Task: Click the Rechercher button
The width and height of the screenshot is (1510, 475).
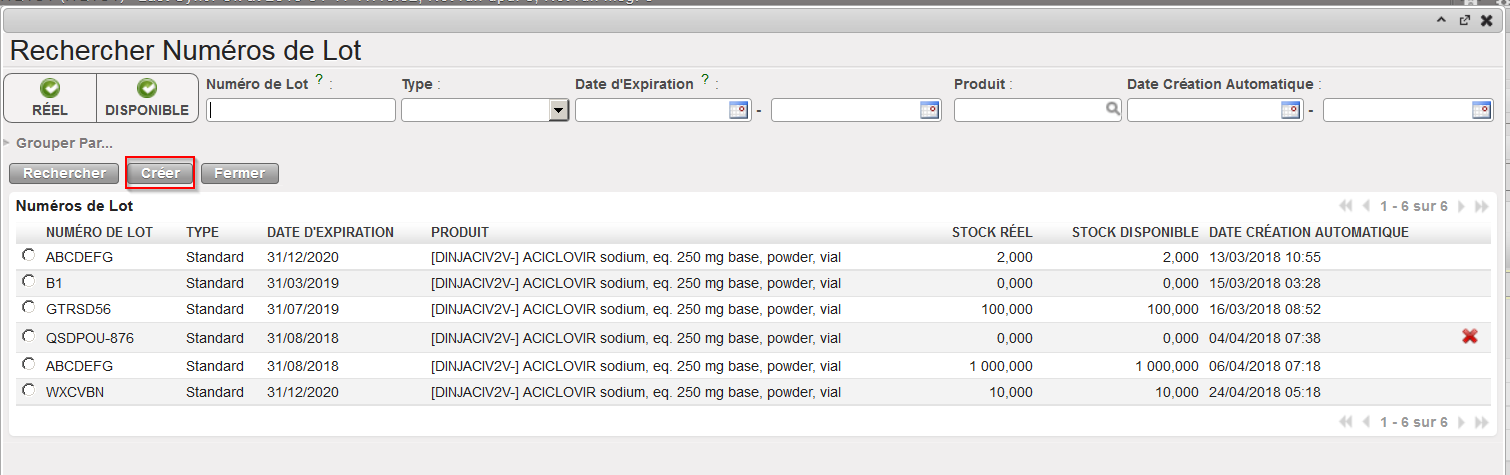Action: click(64, 173)
